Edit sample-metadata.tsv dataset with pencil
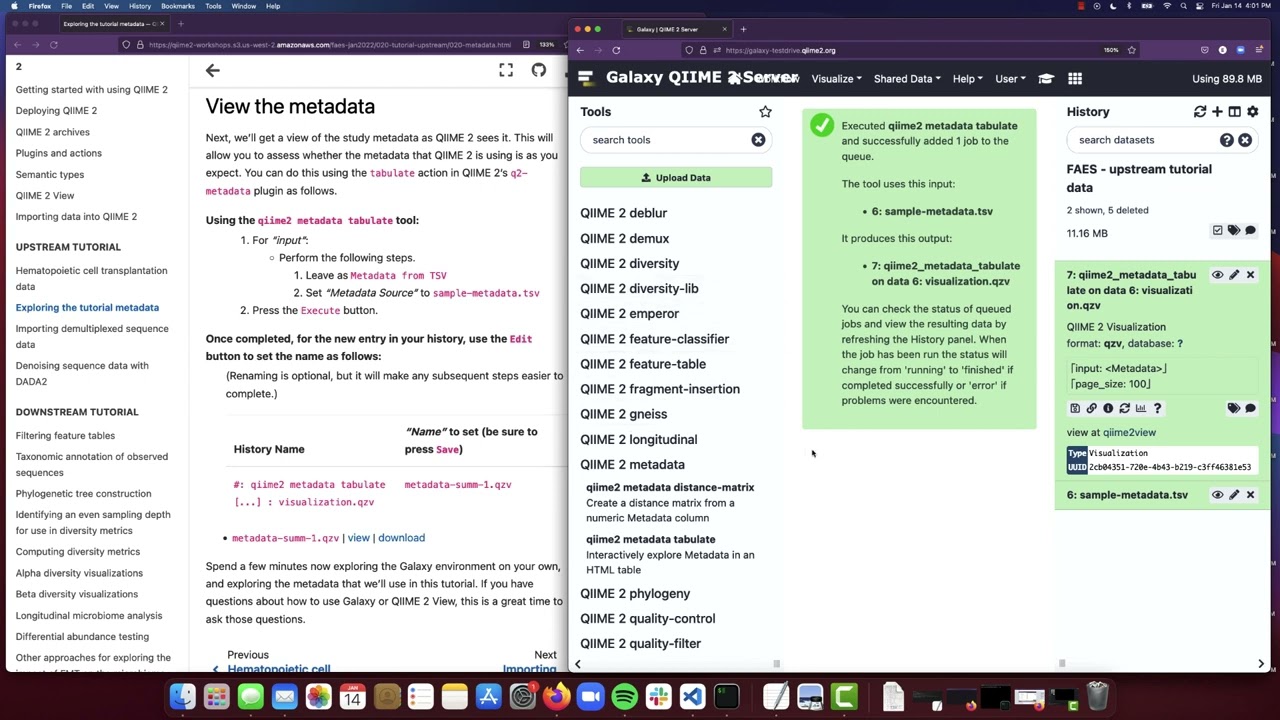 tap(1234, 495)
